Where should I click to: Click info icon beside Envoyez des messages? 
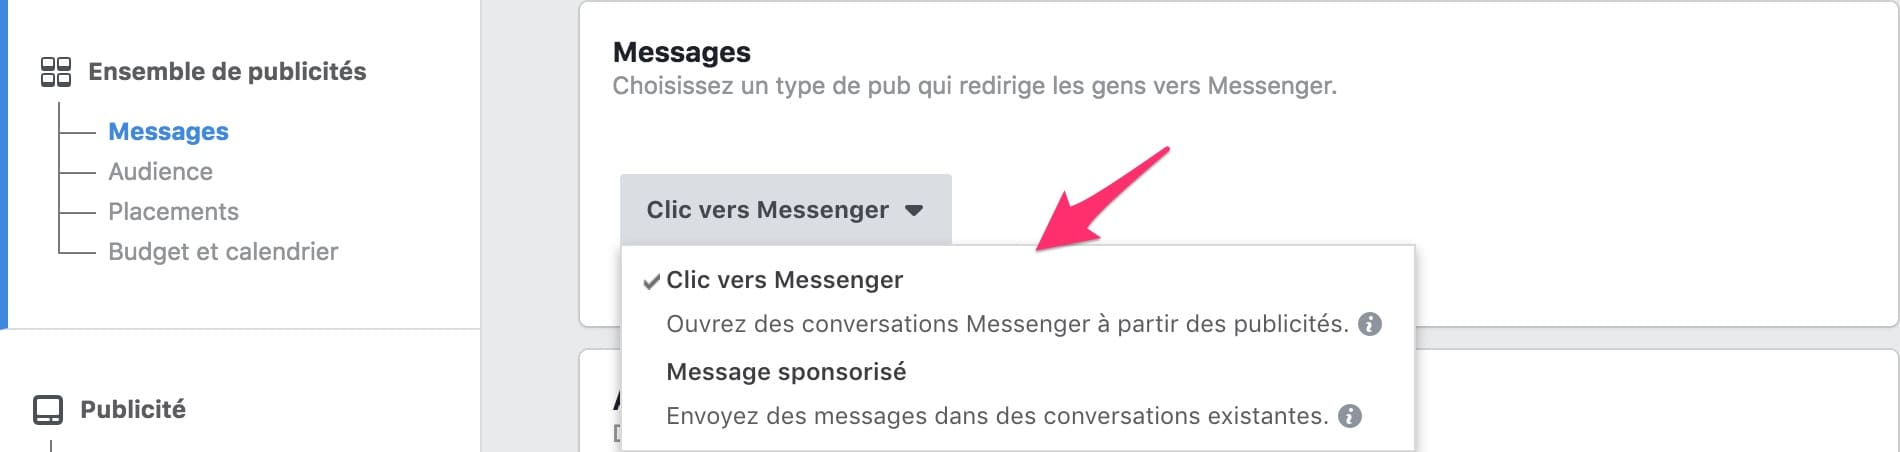pyautogui.click(x=1350, y=416)
